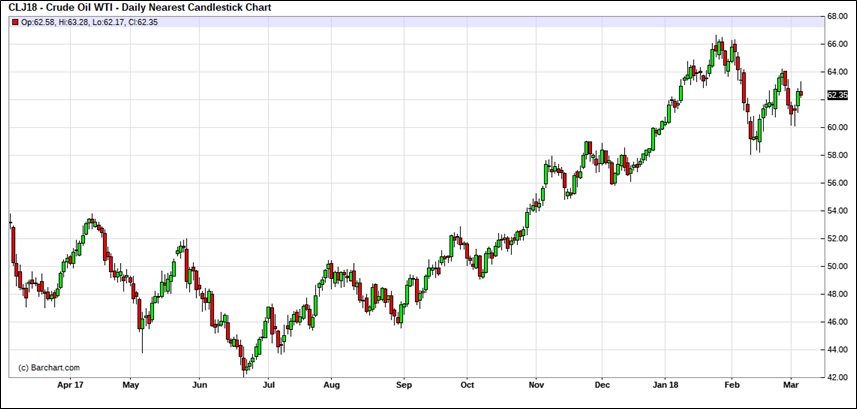This screenshot has width=857, height=409.
Task: Click the 'Jul' date axis label
Action: [268, 385]
